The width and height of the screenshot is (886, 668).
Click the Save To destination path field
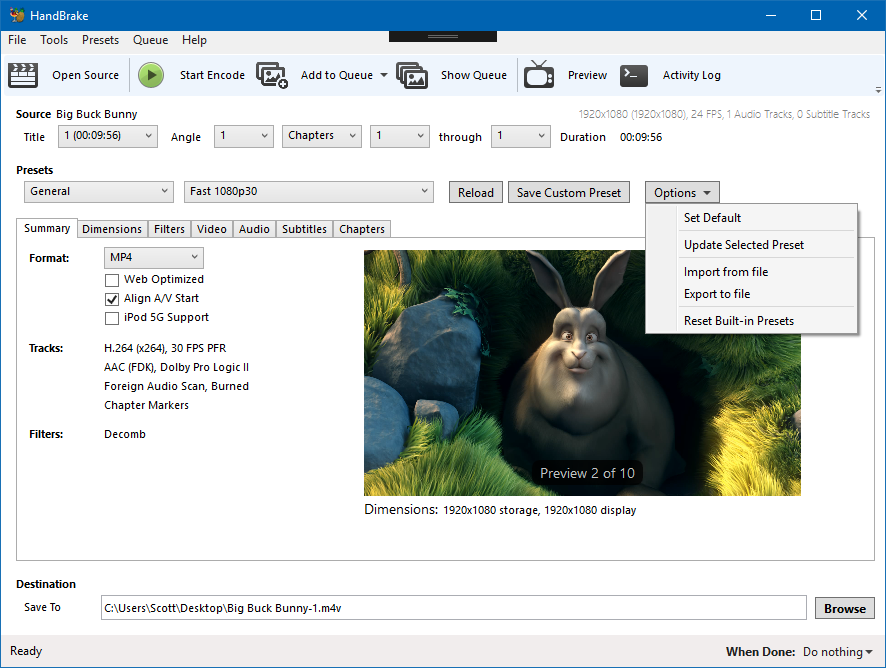(453, 608)
